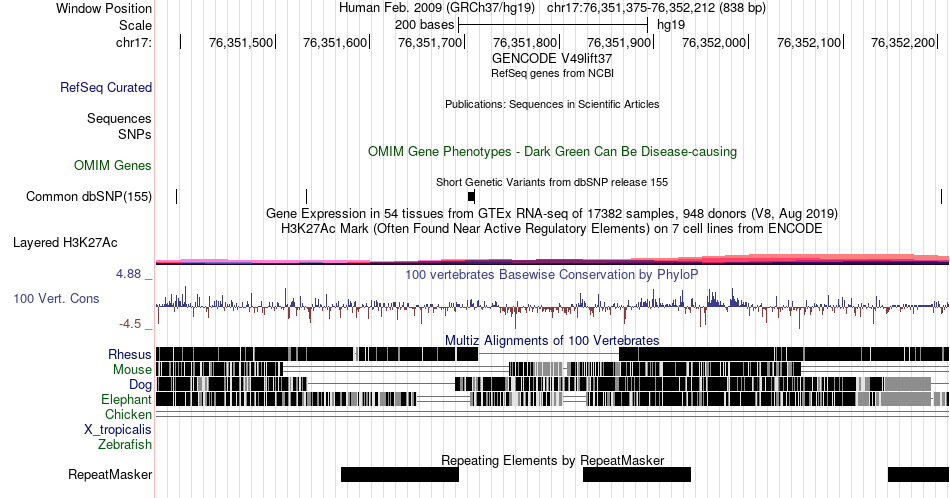
Task: Click Short Genetic Variants from dbSNP title
Action: [552, 182]
